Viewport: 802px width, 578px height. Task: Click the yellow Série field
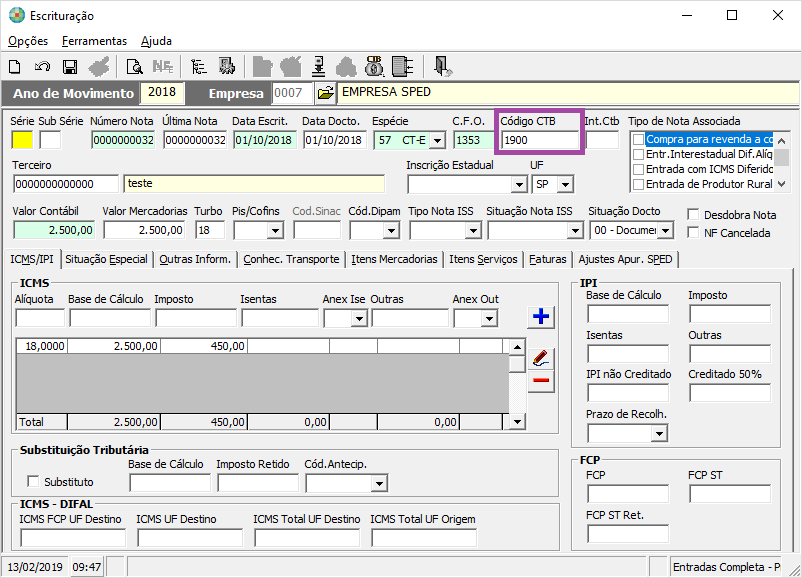[22, 140]
